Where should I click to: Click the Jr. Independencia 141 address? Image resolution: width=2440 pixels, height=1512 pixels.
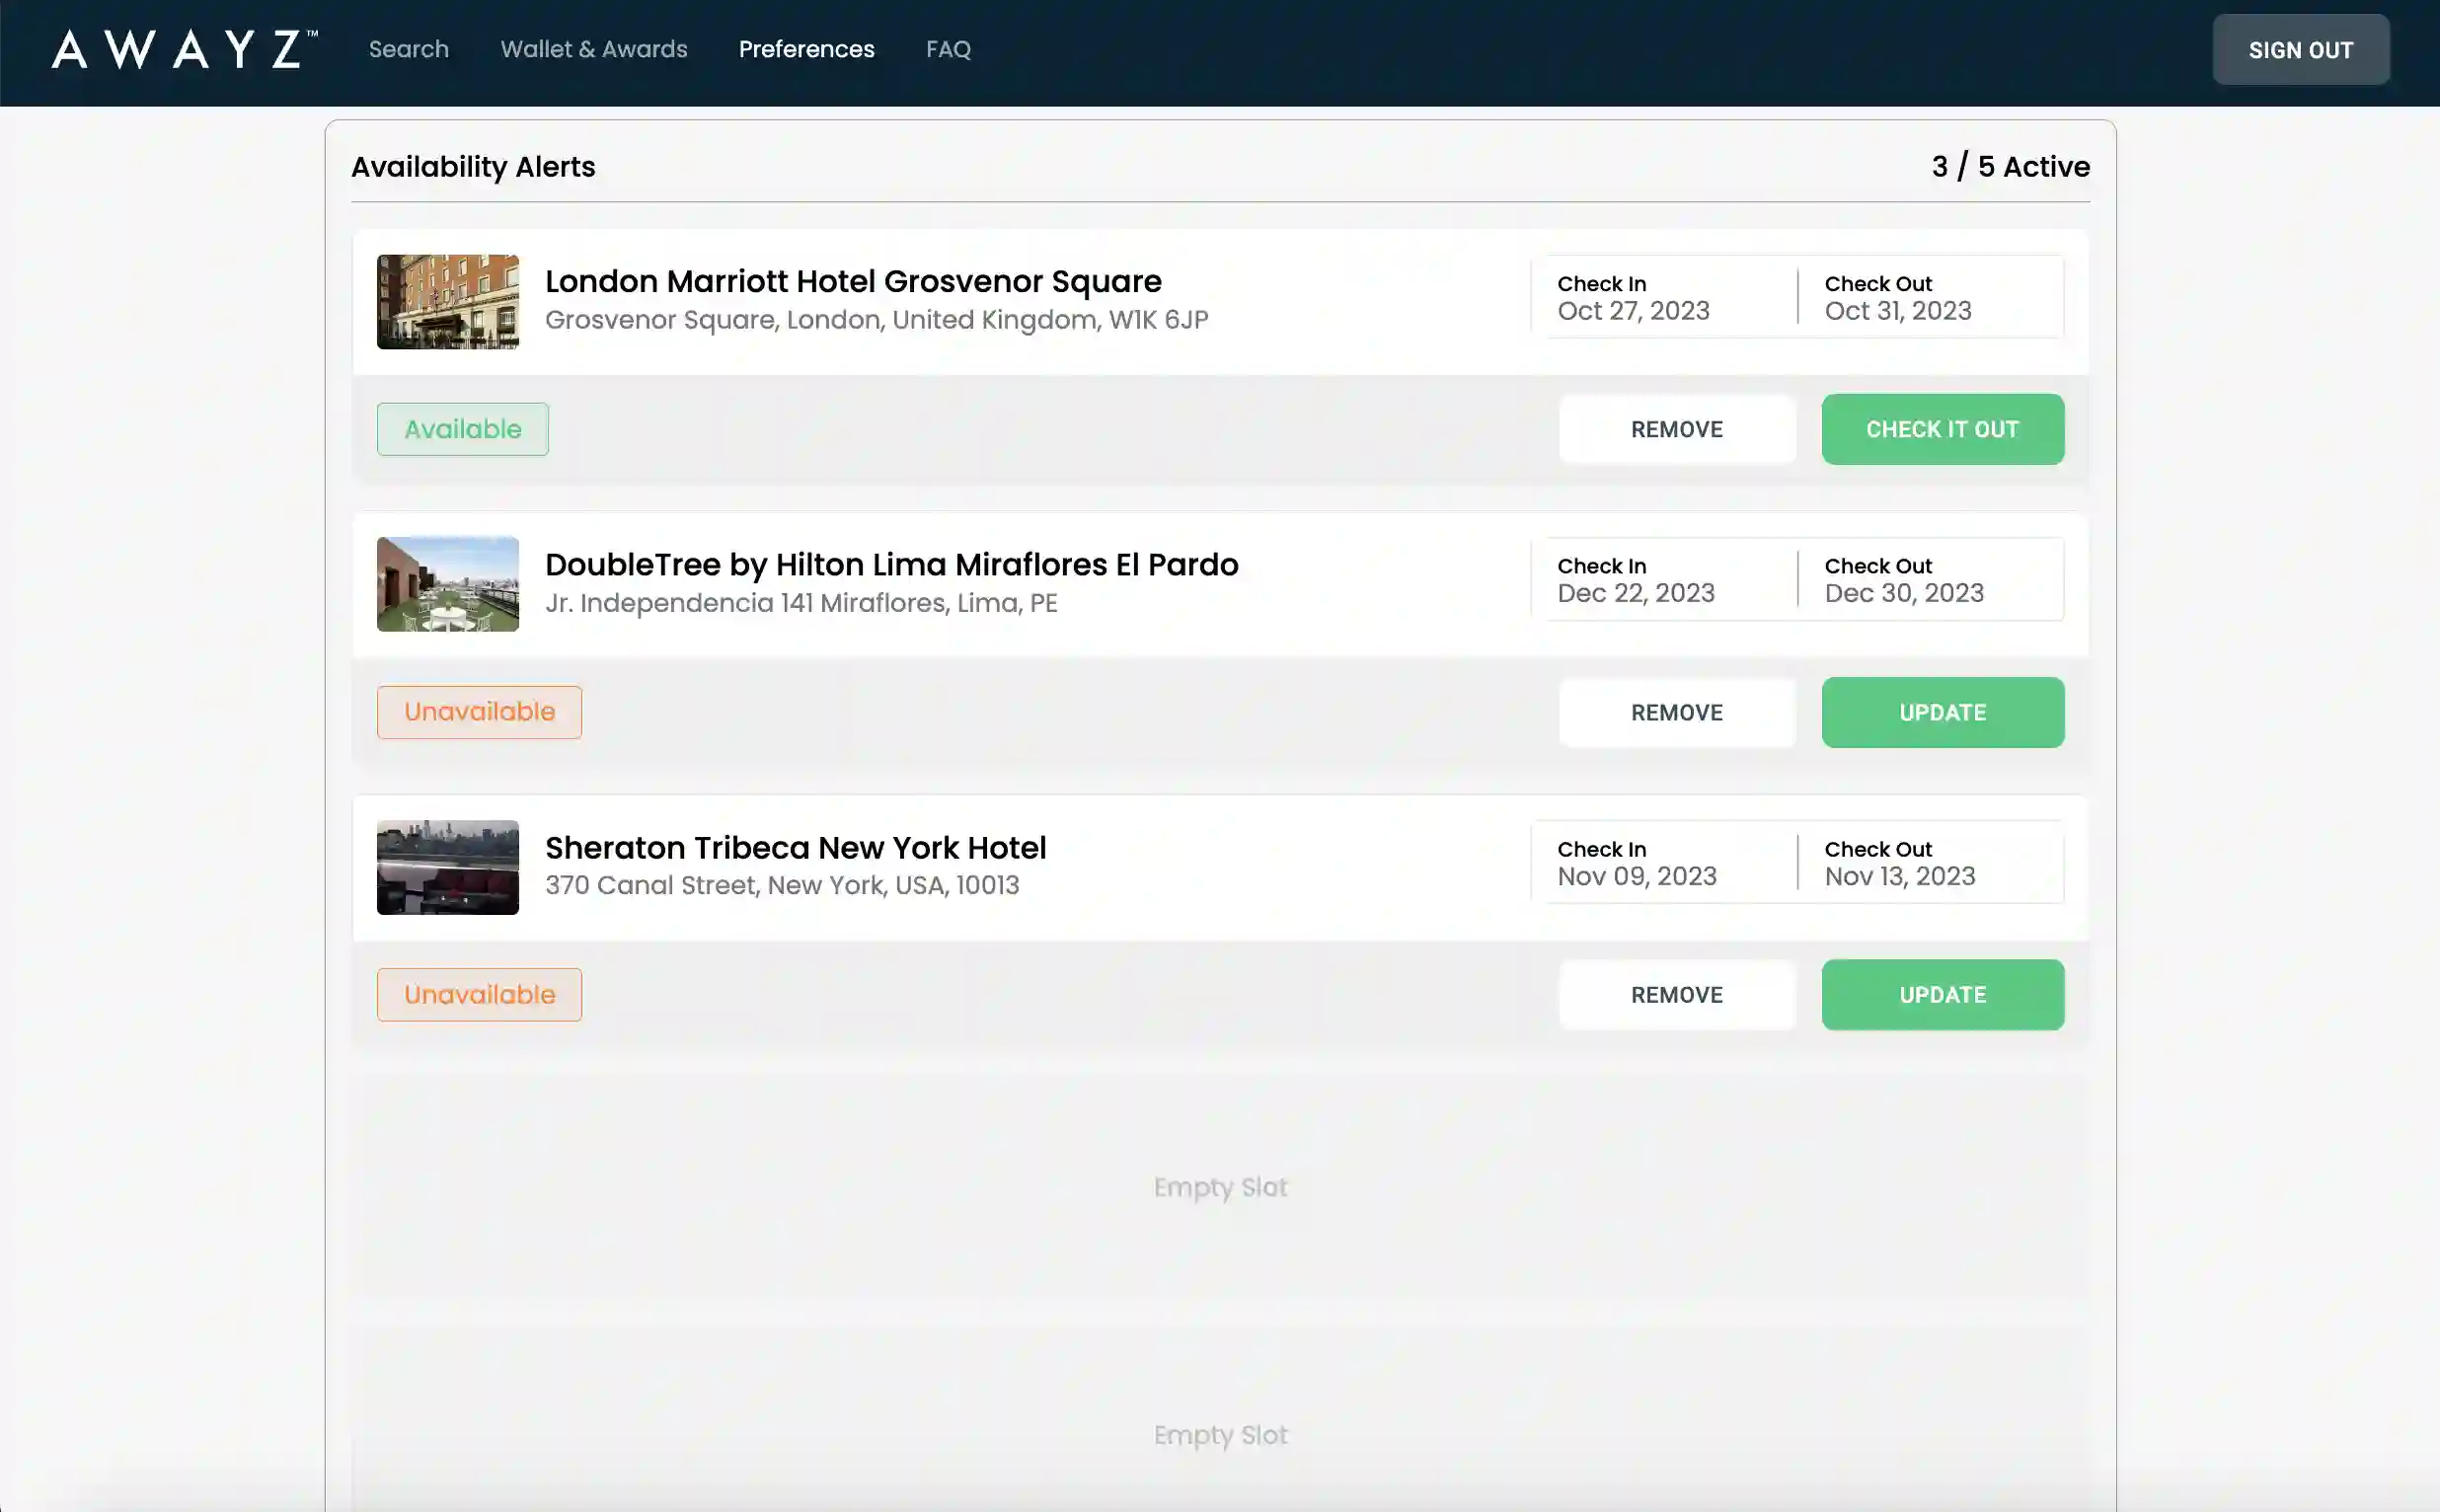coord(801,603)
